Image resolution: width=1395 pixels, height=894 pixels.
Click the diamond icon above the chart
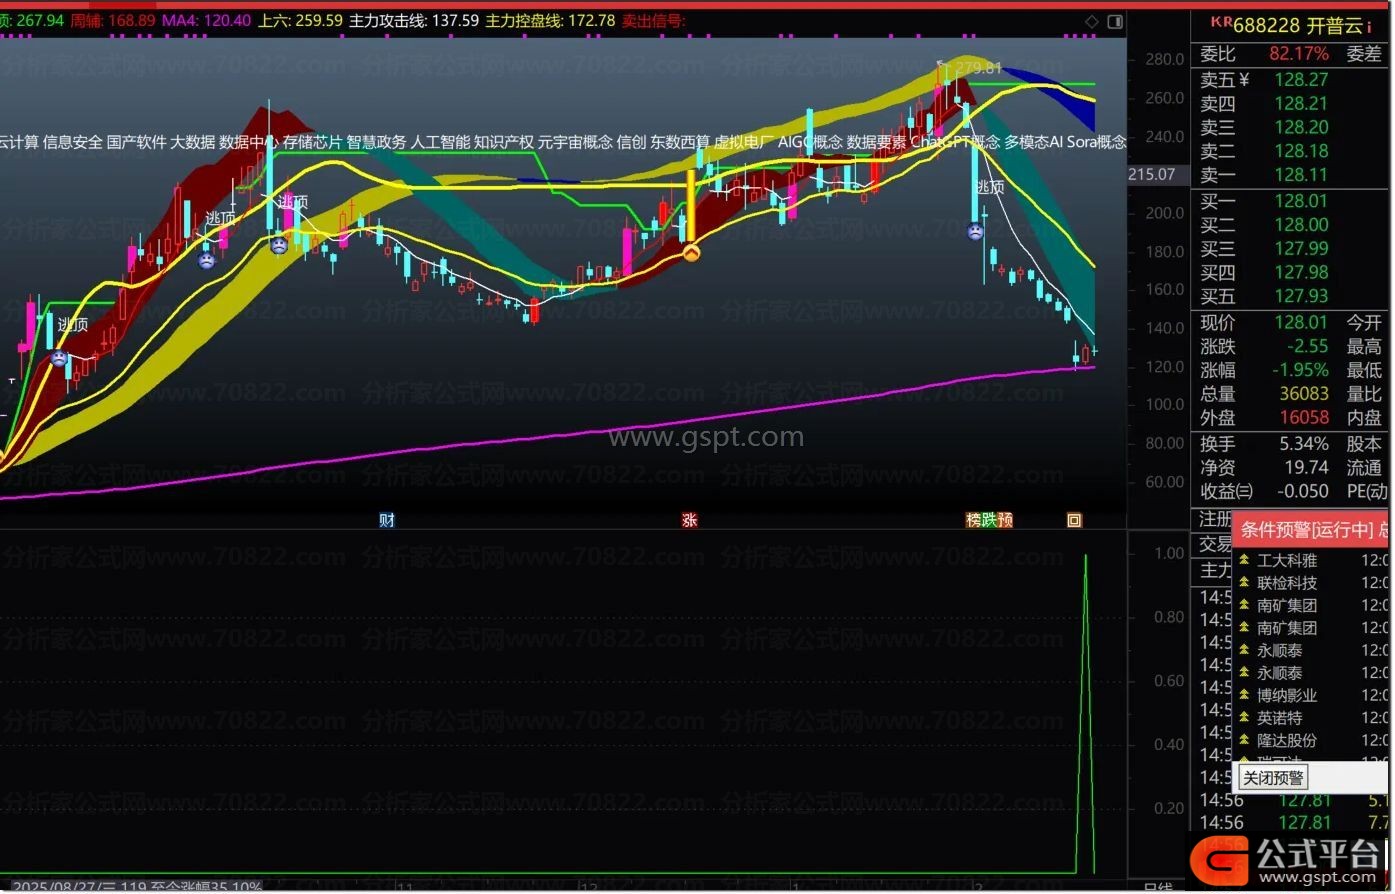[x=1091, y=21]
